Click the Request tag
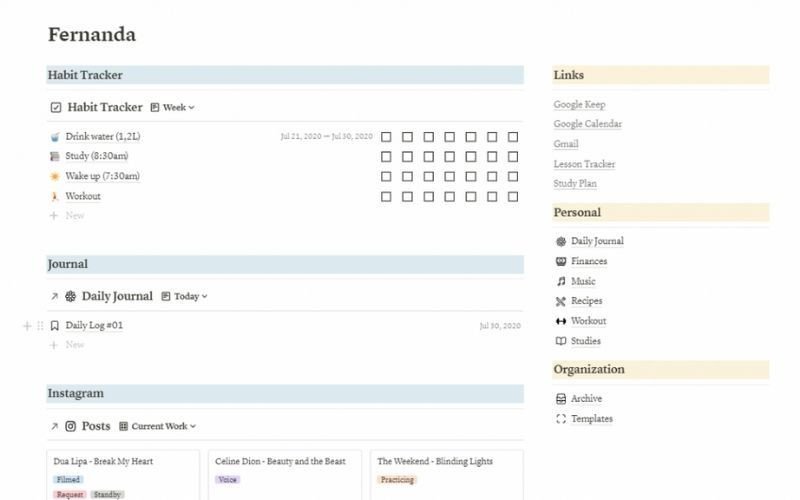 pyautogui.click(x=69, y=494)
